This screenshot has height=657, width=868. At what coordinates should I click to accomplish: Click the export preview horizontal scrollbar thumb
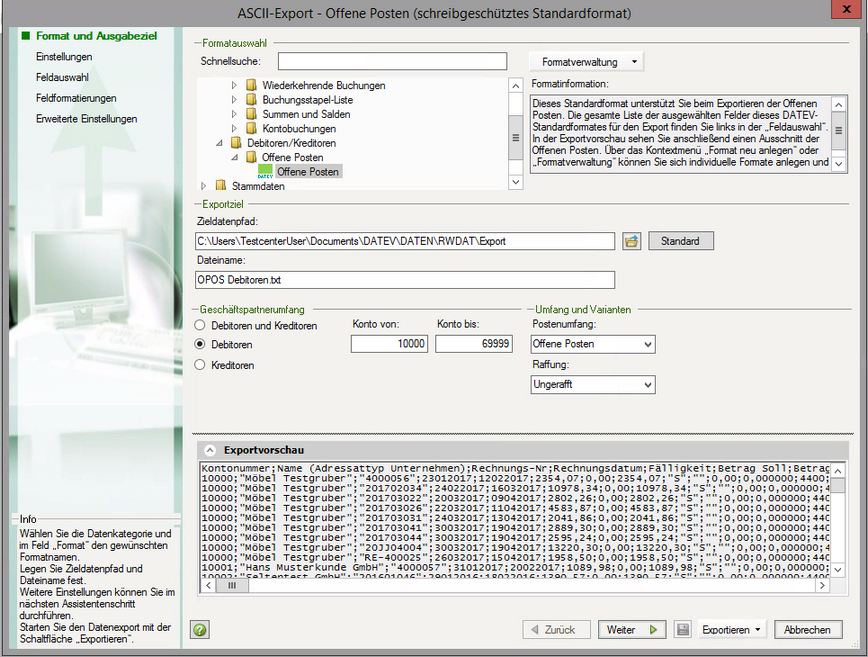(232, 585)
